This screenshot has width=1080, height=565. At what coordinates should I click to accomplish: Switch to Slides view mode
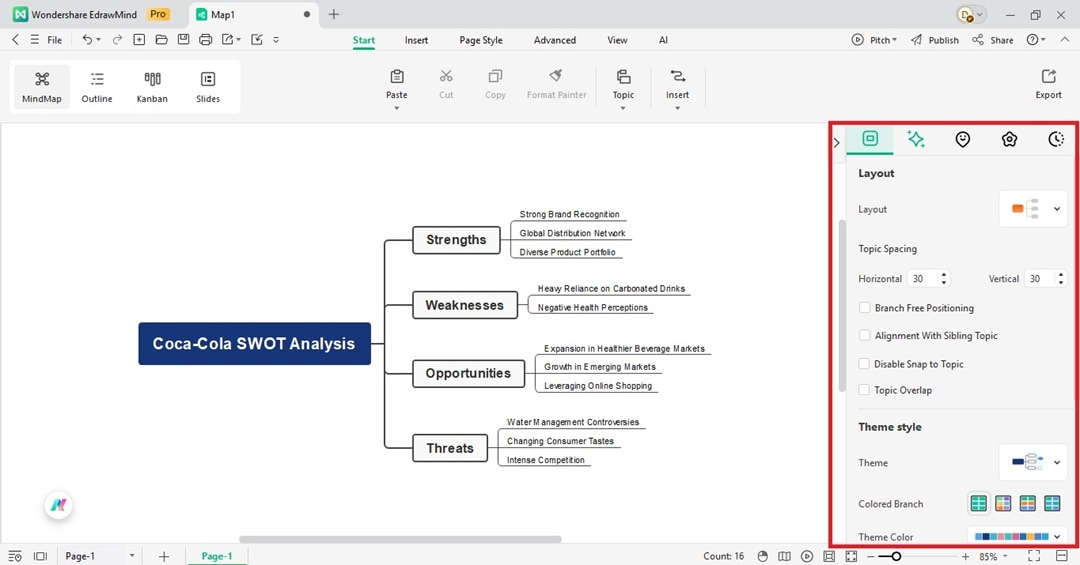pyautogui.click(x=208, y=87)
